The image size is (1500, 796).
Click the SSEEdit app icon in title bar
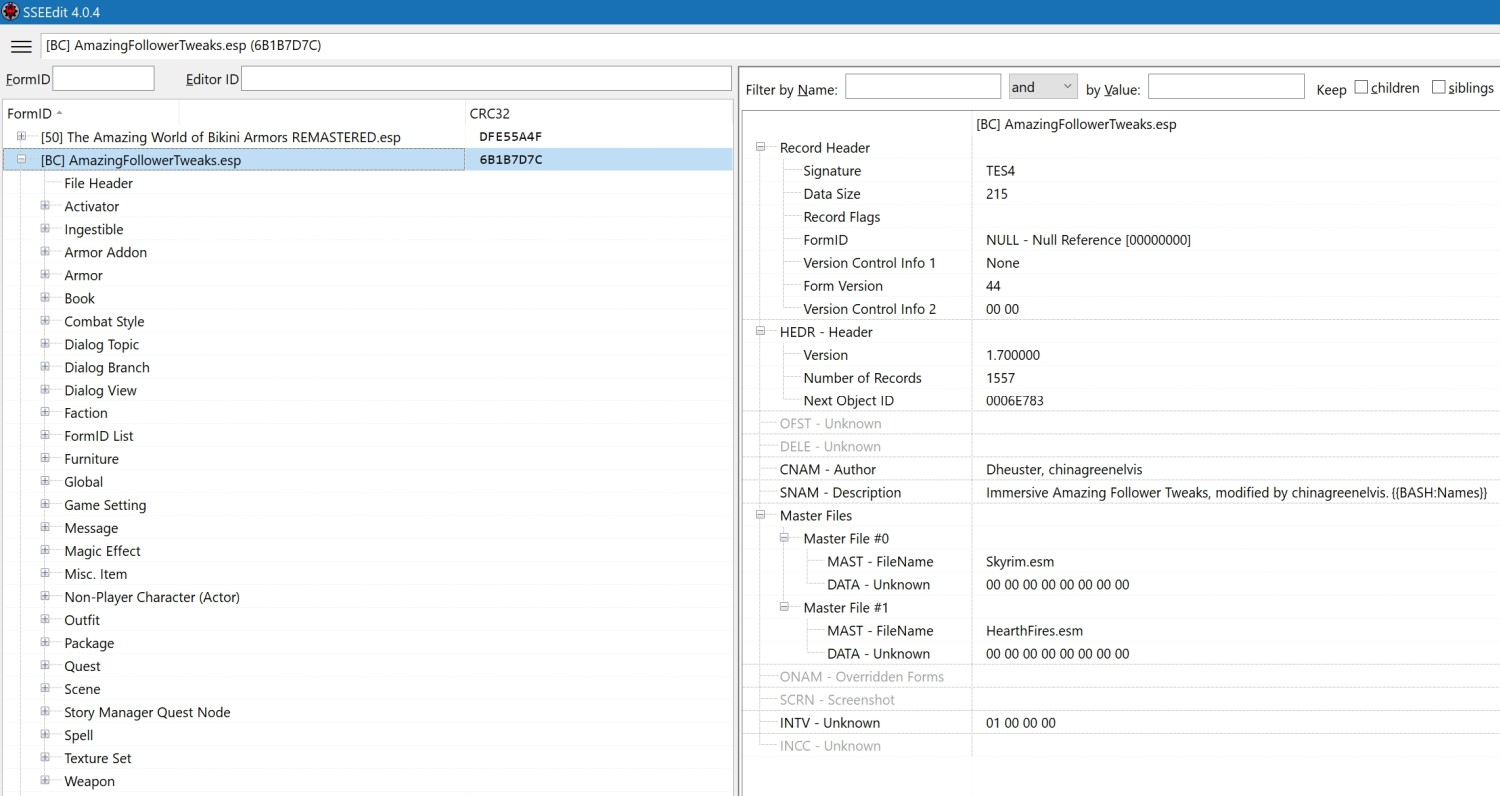point(11,12)
